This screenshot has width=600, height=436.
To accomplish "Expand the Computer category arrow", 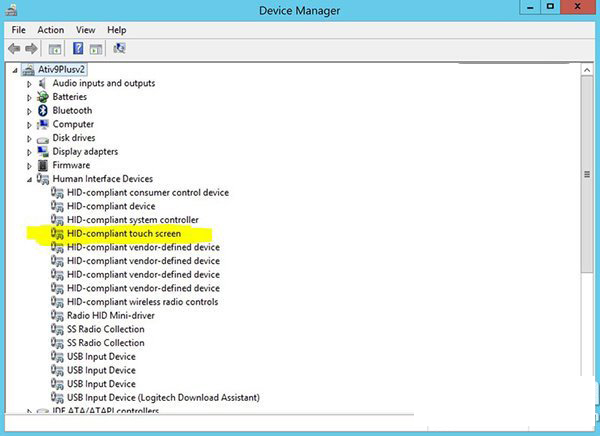I will point(29,125).
